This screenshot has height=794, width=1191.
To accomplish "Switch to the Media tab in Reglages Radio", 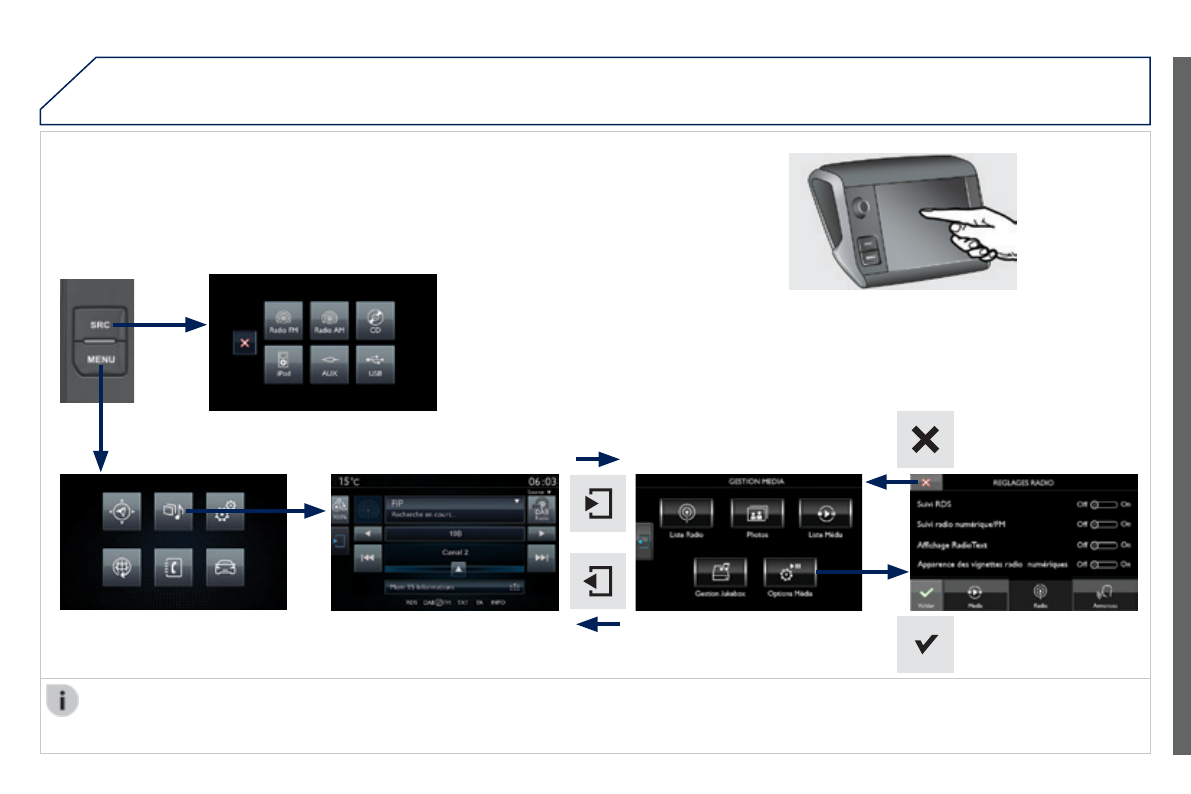I will pos(975,595).
